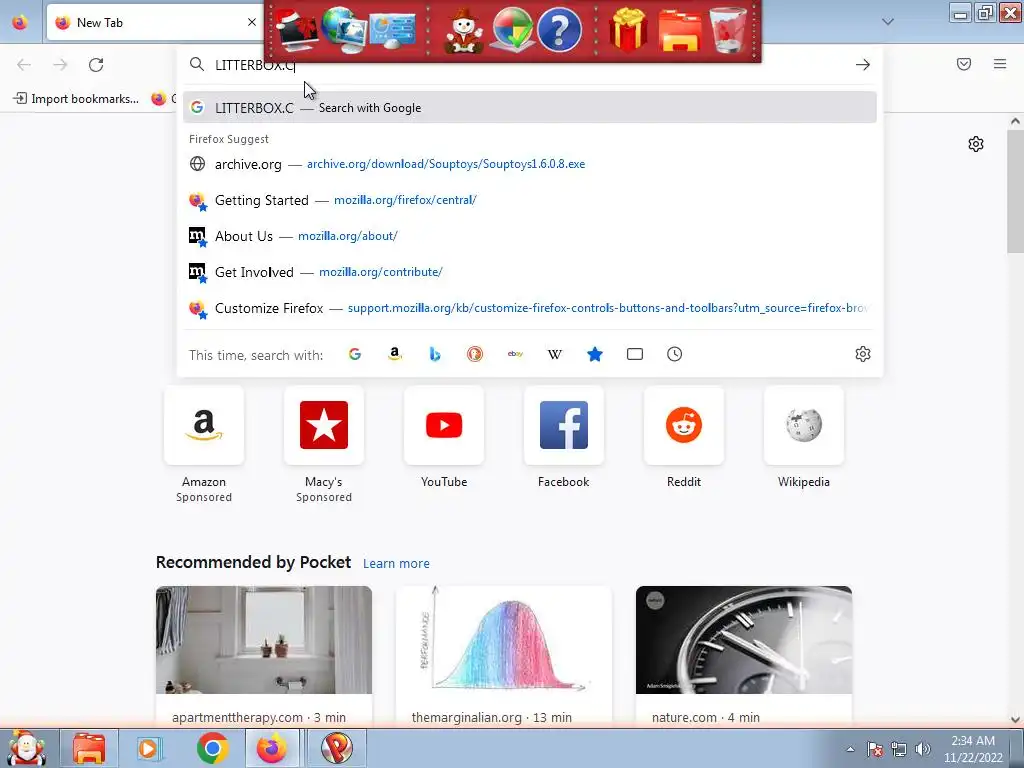Show hidden system tray icons
Image resolution: width=1024 pixels, height=768 pixels.
pyautogui.click(x=850, y=749)
